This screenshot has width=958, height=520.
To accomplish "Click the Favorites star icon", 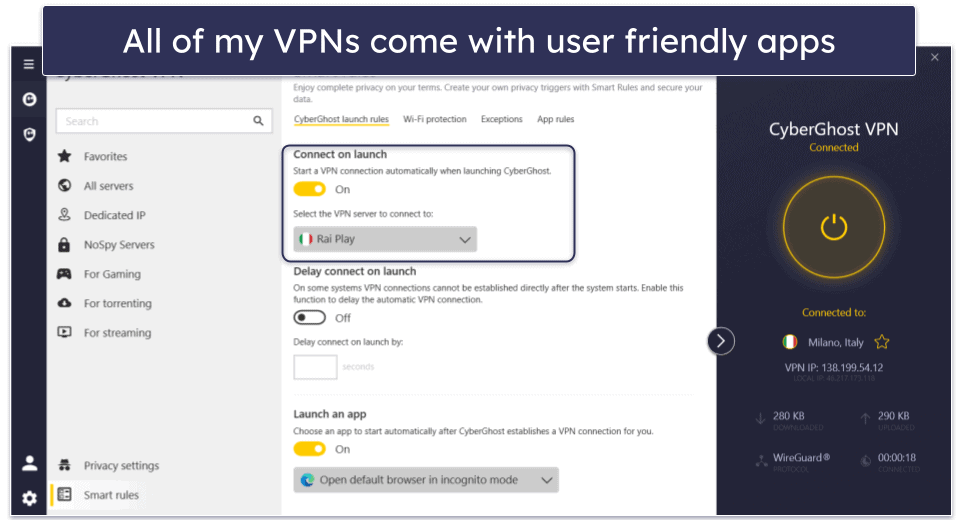I will point(64,156).
